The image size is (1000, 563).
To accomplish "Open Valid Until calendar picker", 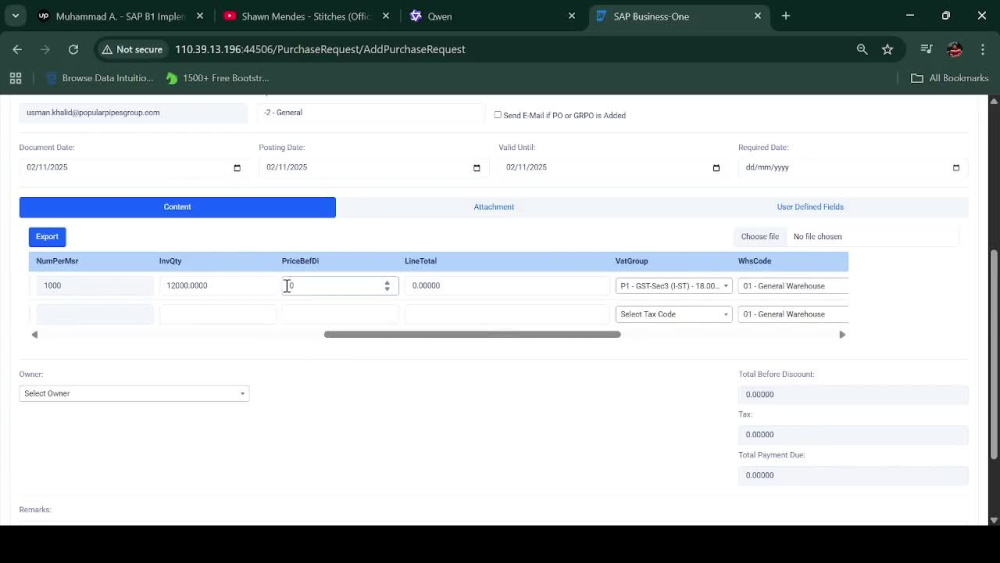I will point(716,168).
